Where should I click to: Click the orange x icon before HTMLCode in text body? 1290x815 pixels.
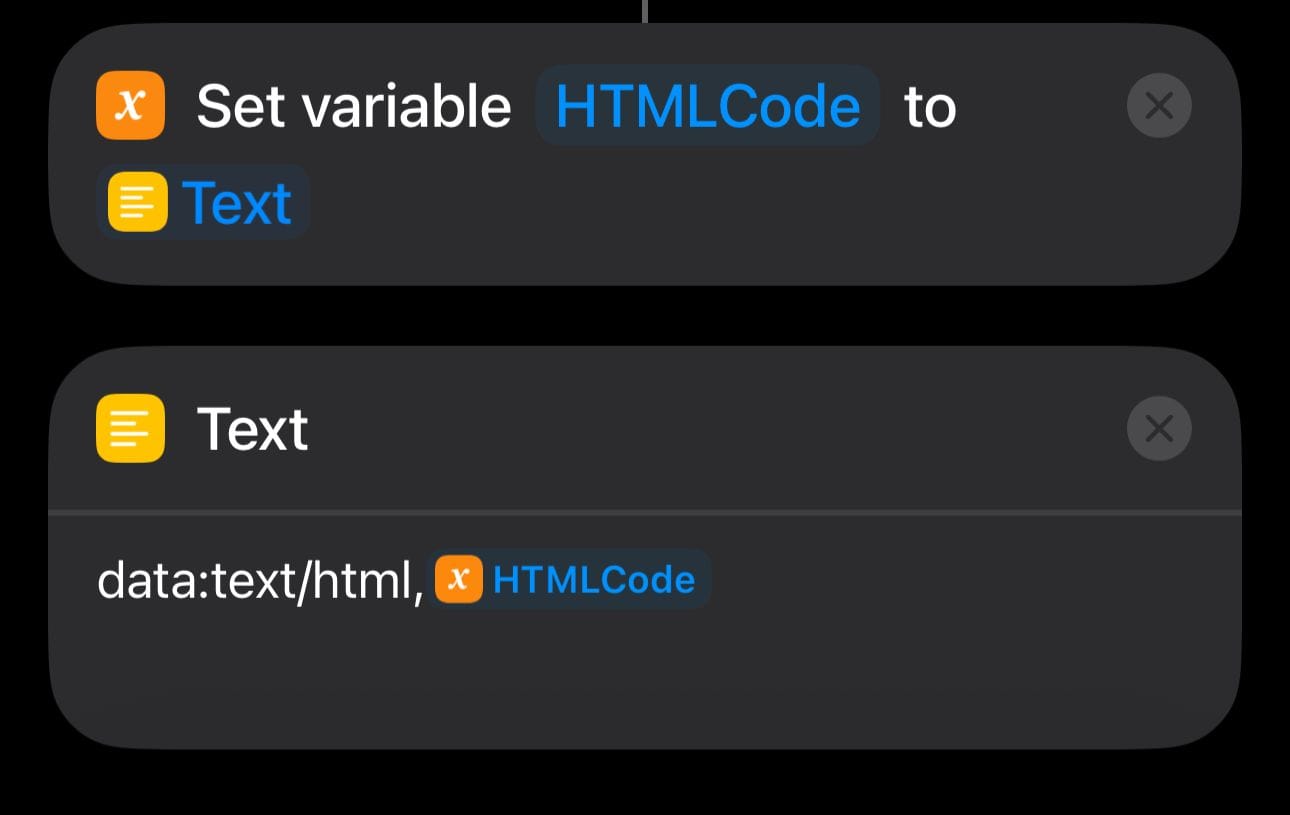[x=459, y=579]
